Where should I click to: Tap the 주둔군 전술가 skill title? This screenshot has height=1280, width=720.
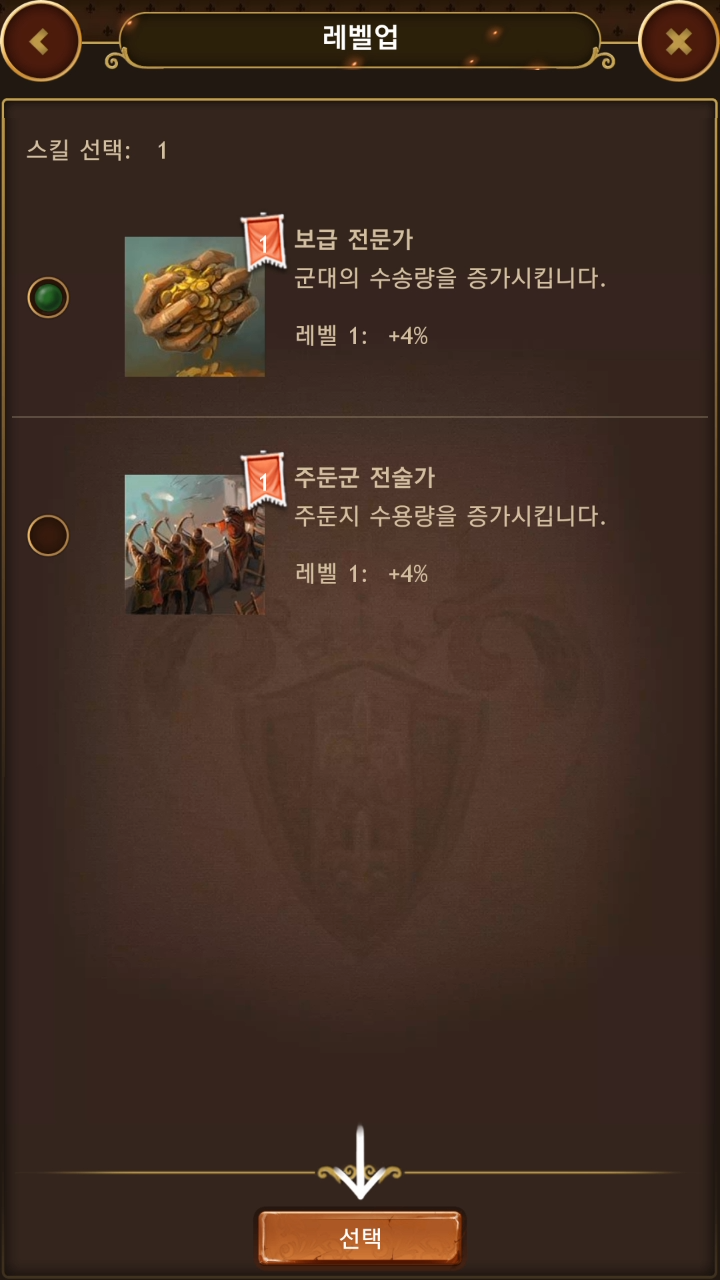point(365,478)
